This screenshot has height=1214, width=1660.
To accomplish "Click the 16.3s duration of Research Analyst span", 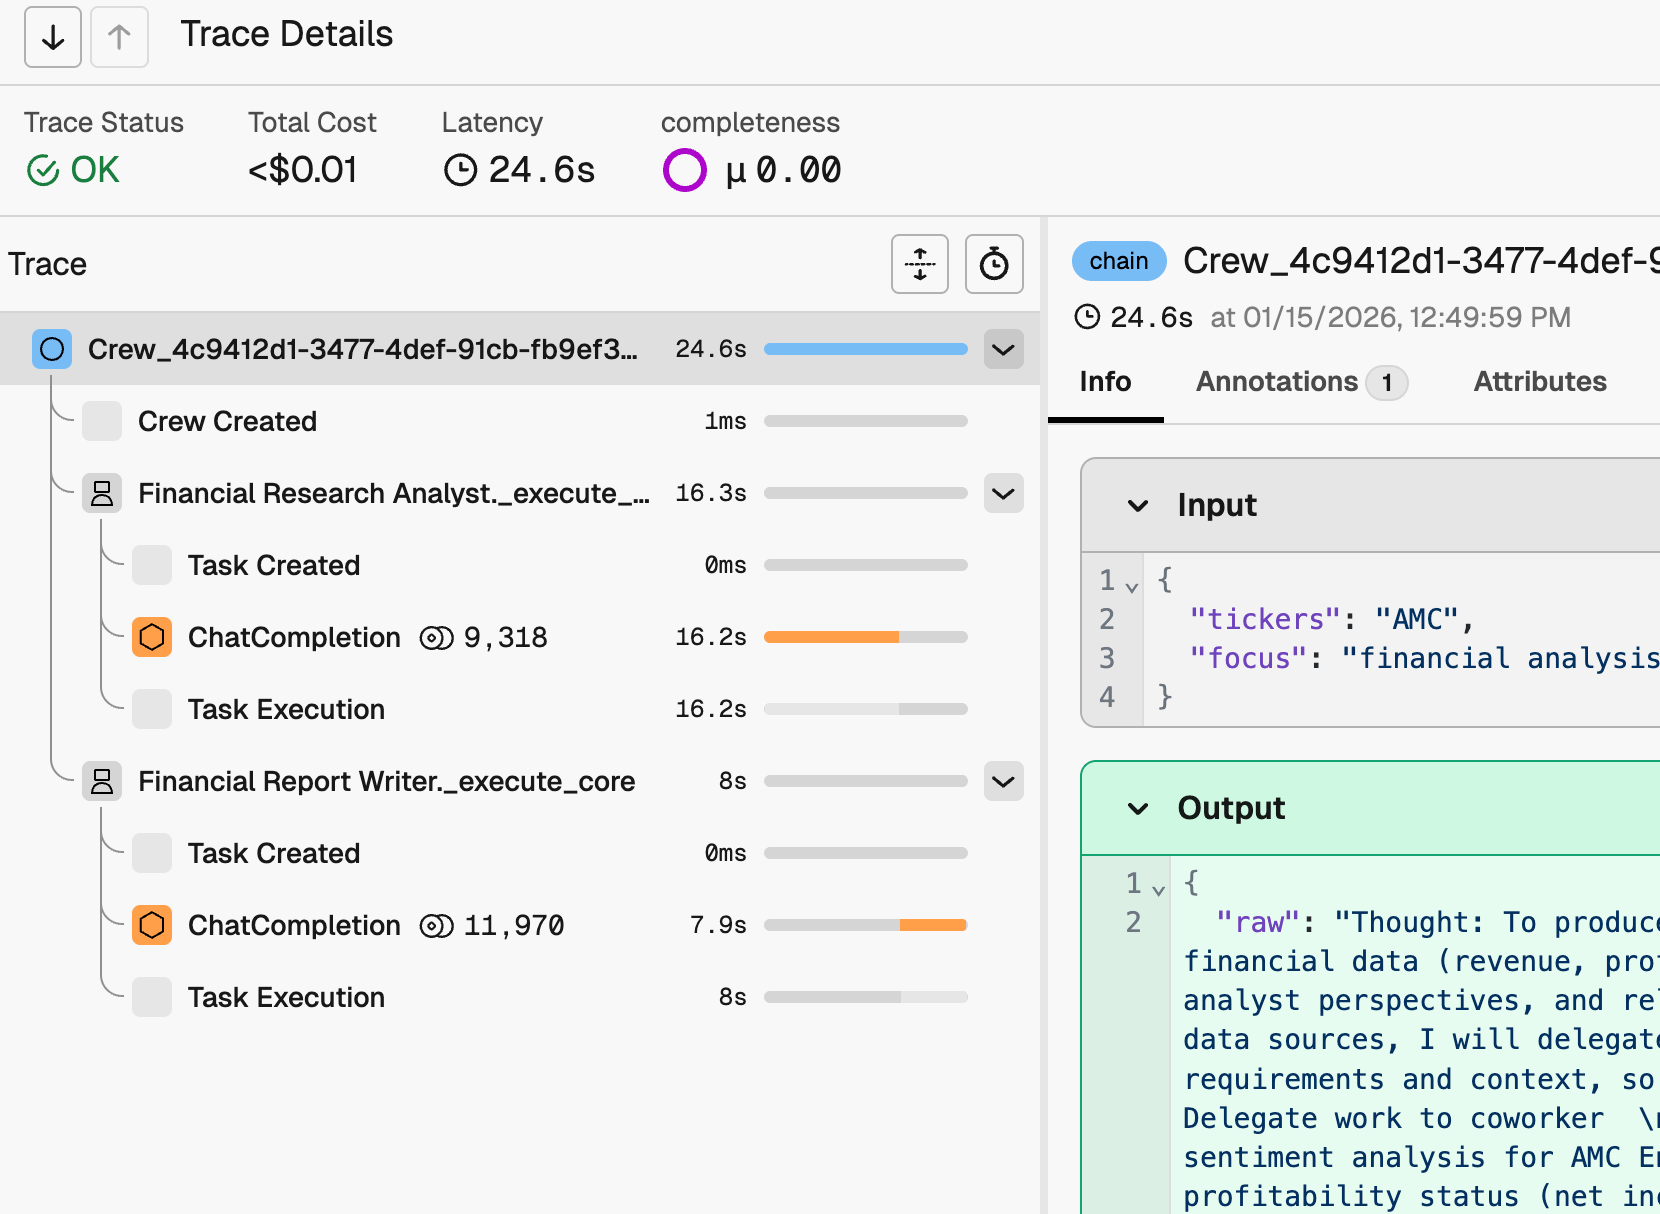I will [x=711, y=493].
